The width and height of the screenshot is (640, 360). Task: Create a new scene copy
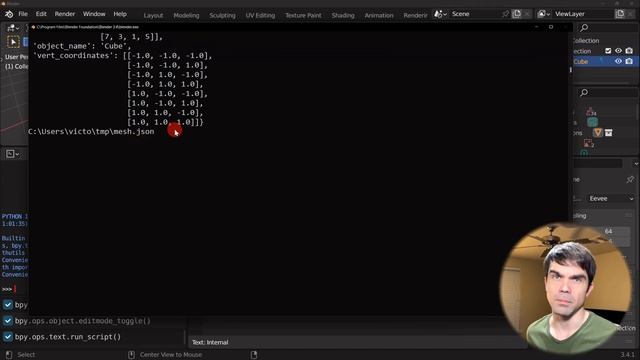pos(517,14)
